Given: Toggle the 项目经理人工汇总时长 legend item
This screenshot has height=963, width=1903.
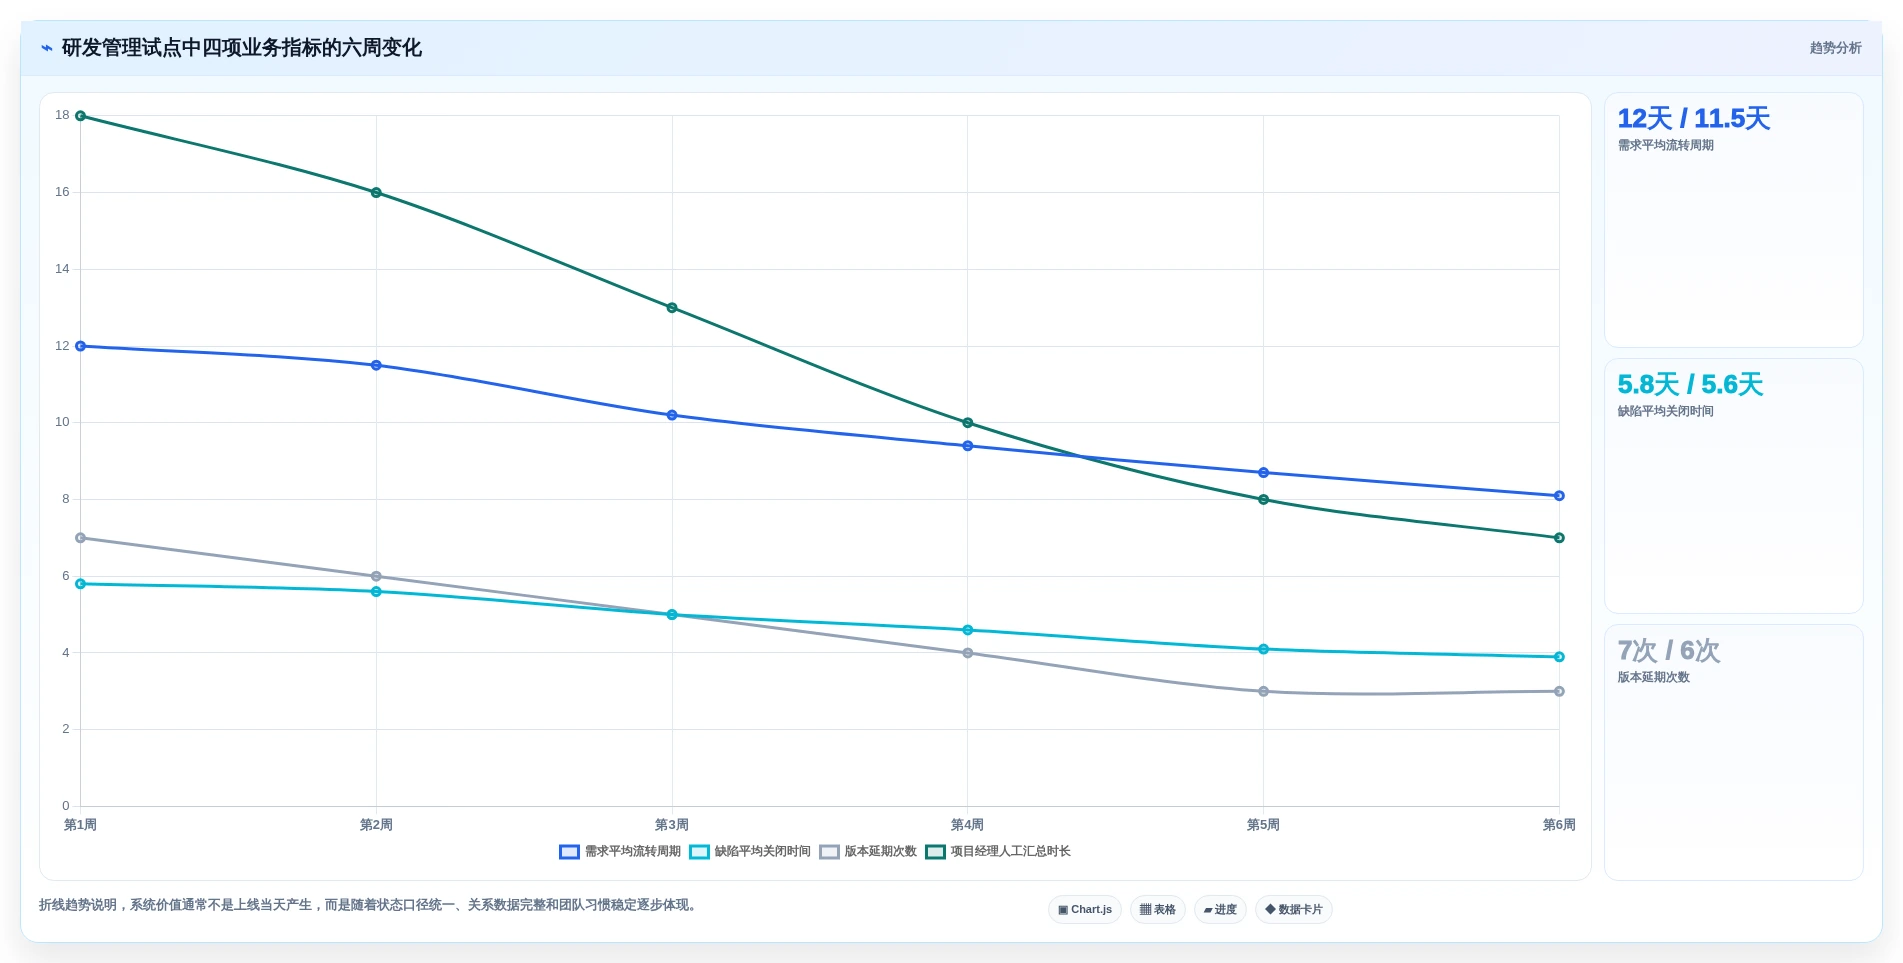Looking at the screenshot, I should [998, 852].
